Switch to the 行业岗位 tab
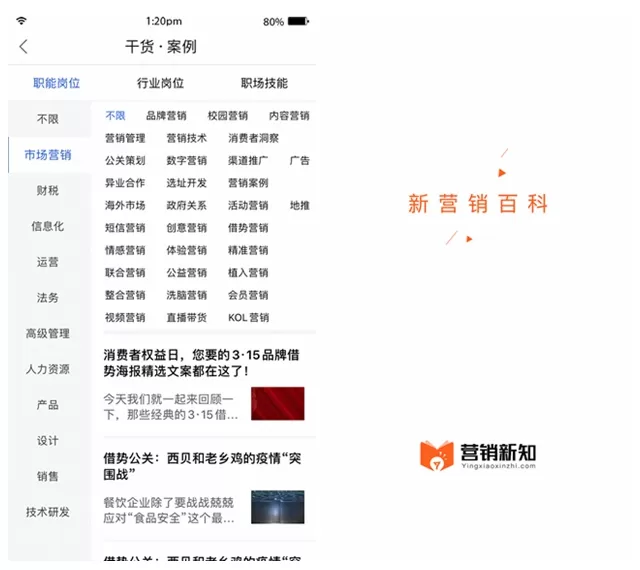 click(160, 83)
